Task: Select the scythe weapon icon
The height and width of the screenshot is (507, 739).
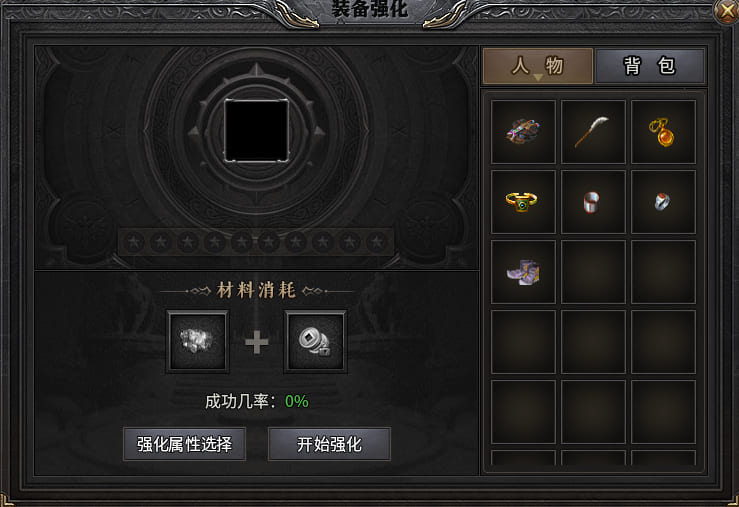Action: pyautogui.click(x=593, y=132)
